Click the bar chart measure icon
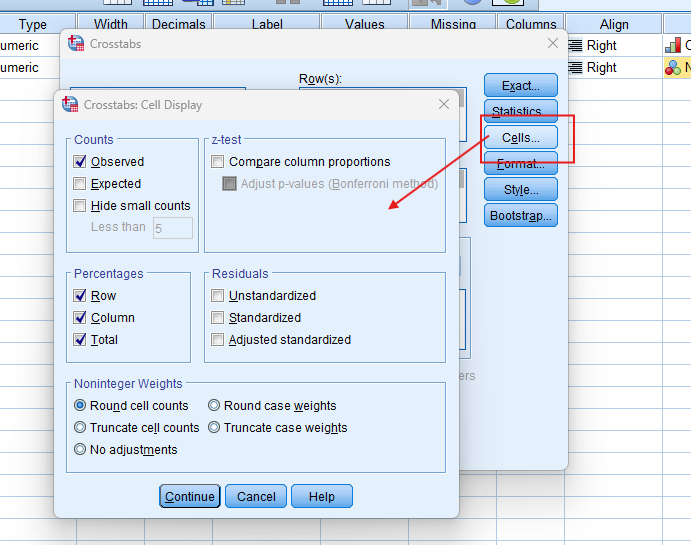Viewport: 691px width, 545px height. pyautogui.click(x=673, y=46)
